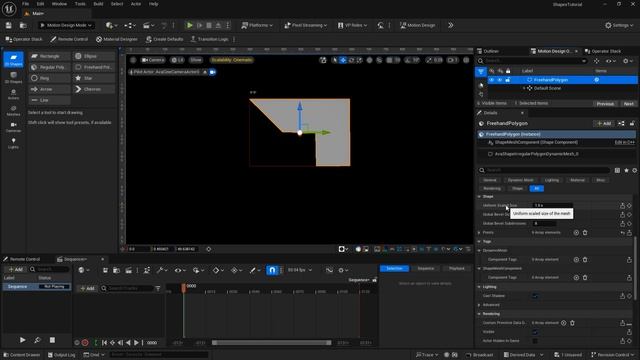Click the play icon under Sequence list

(x=22, y=340)
